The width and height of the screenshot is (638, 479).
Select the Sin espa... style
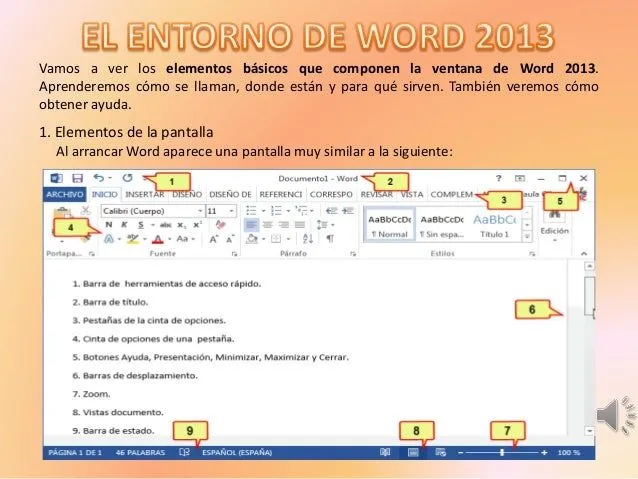(x=441, y=226)
